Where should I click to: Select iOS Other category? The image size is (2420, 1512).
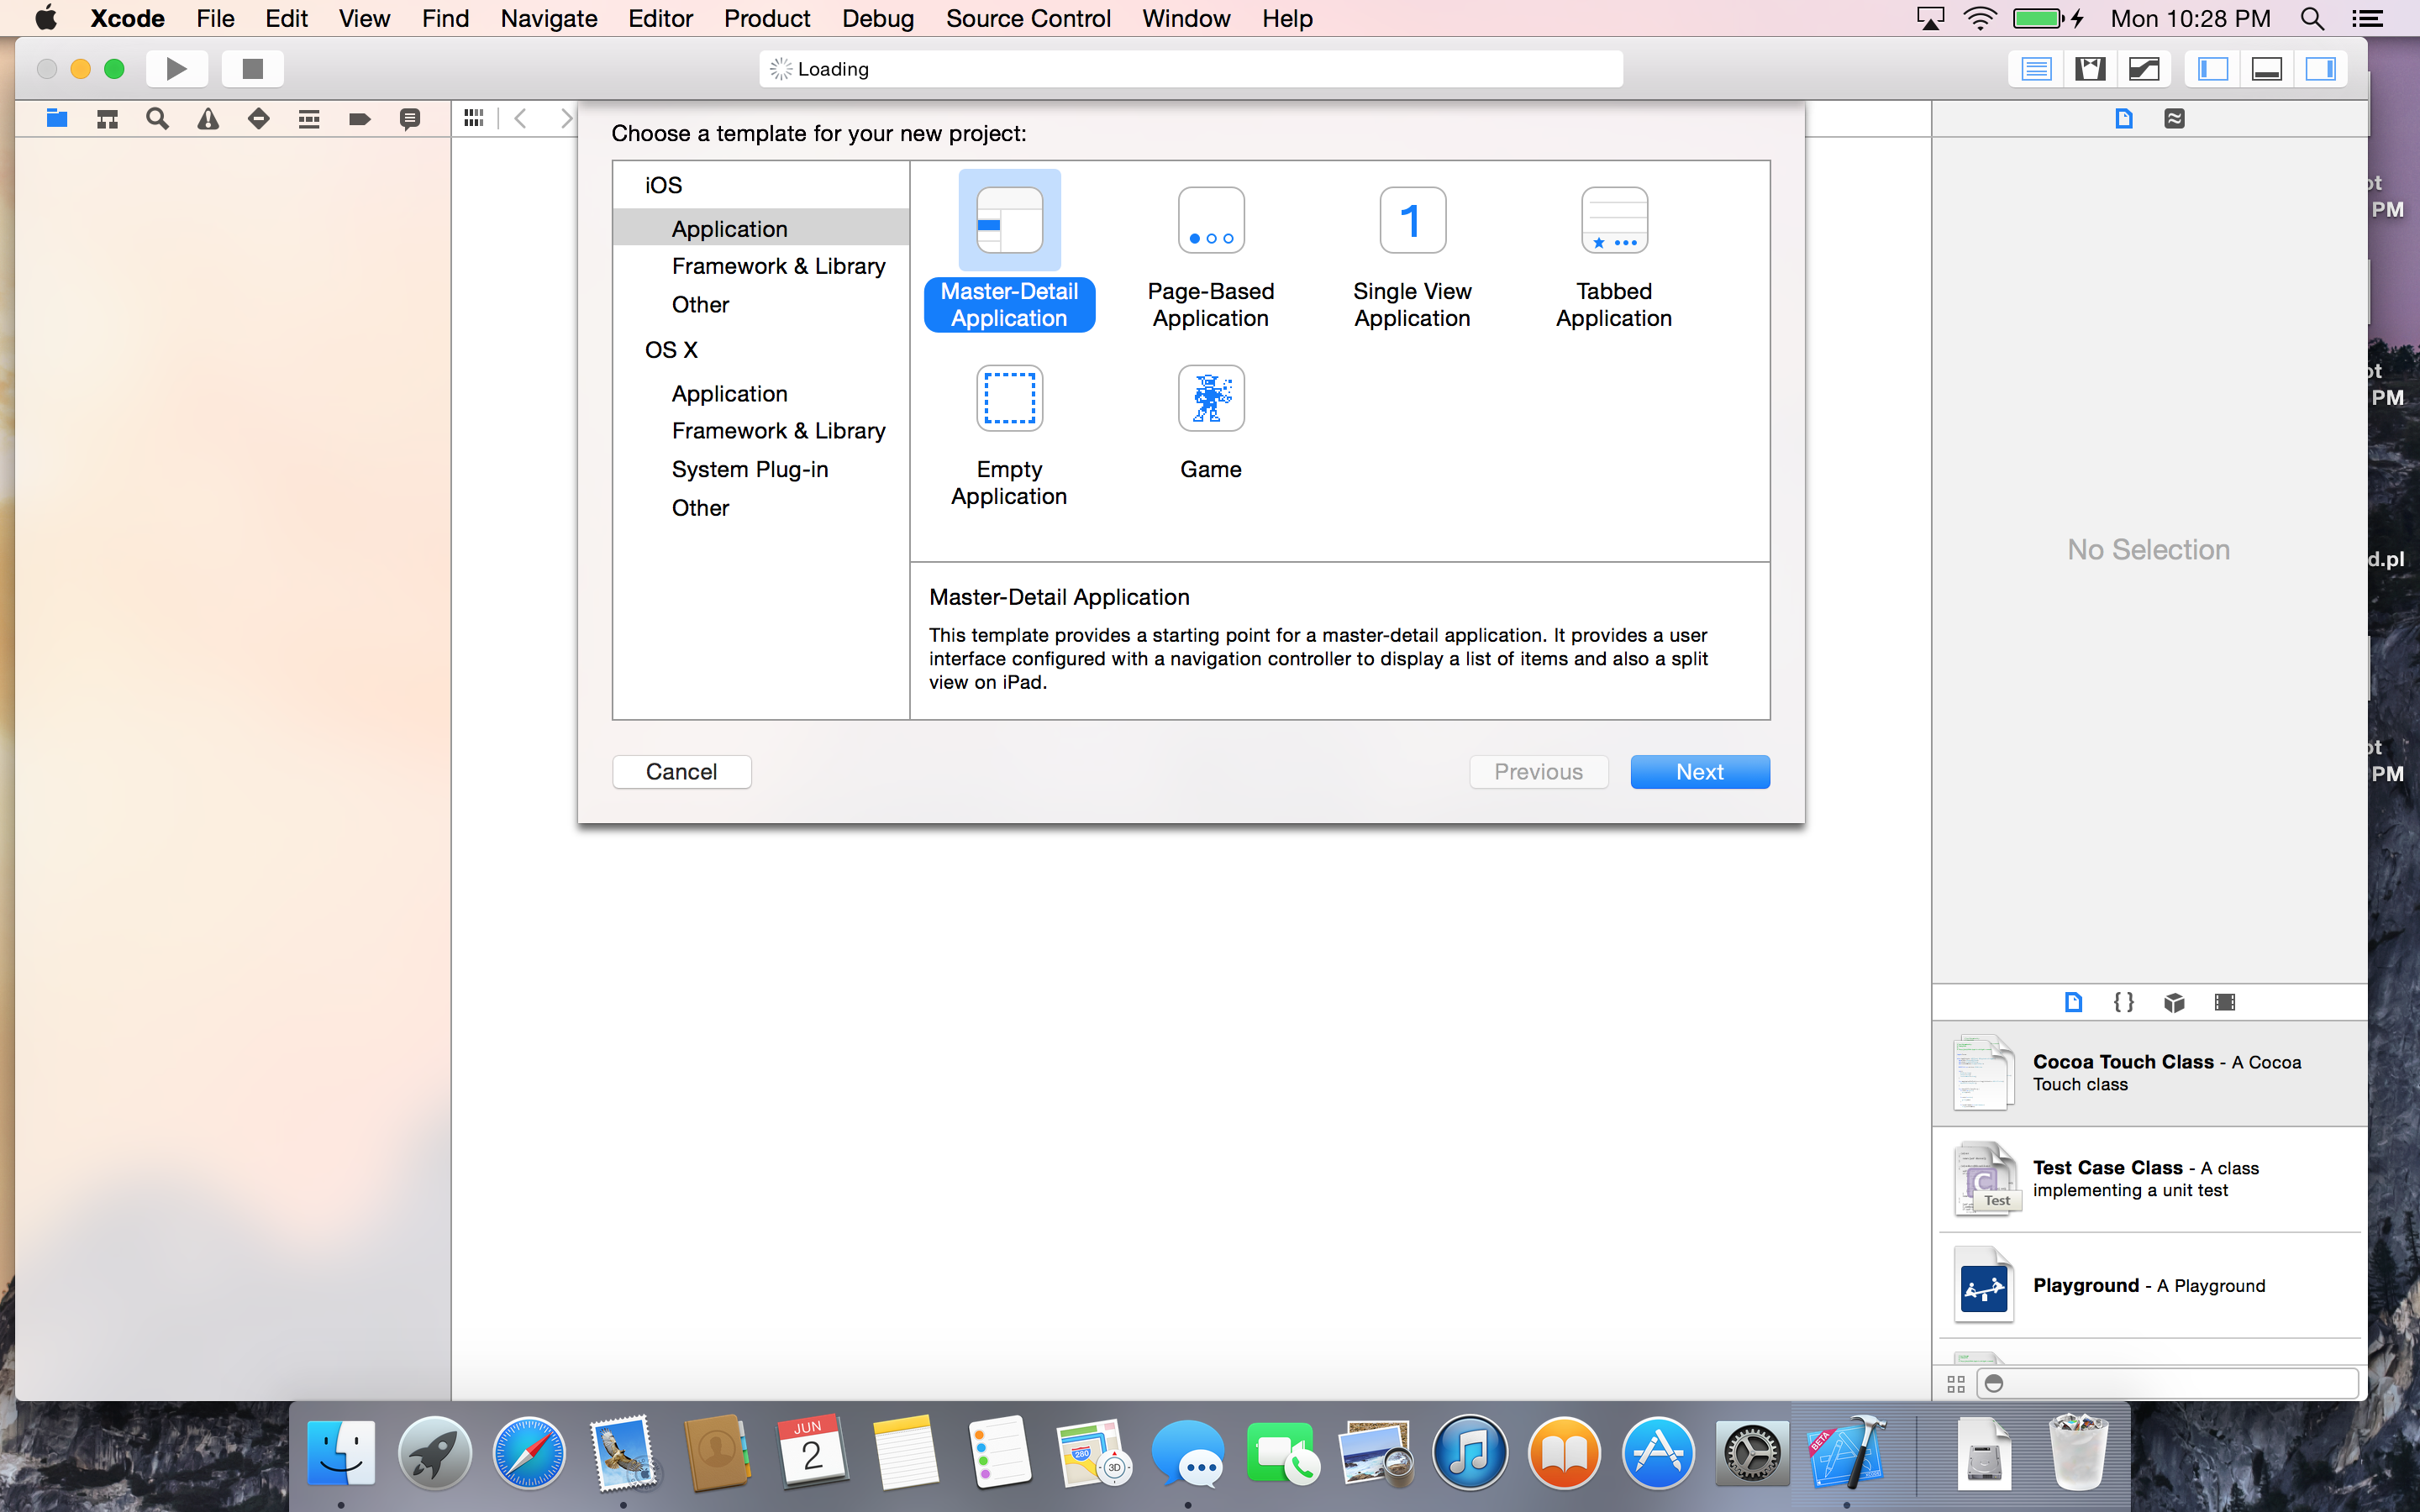coord(760,304)
